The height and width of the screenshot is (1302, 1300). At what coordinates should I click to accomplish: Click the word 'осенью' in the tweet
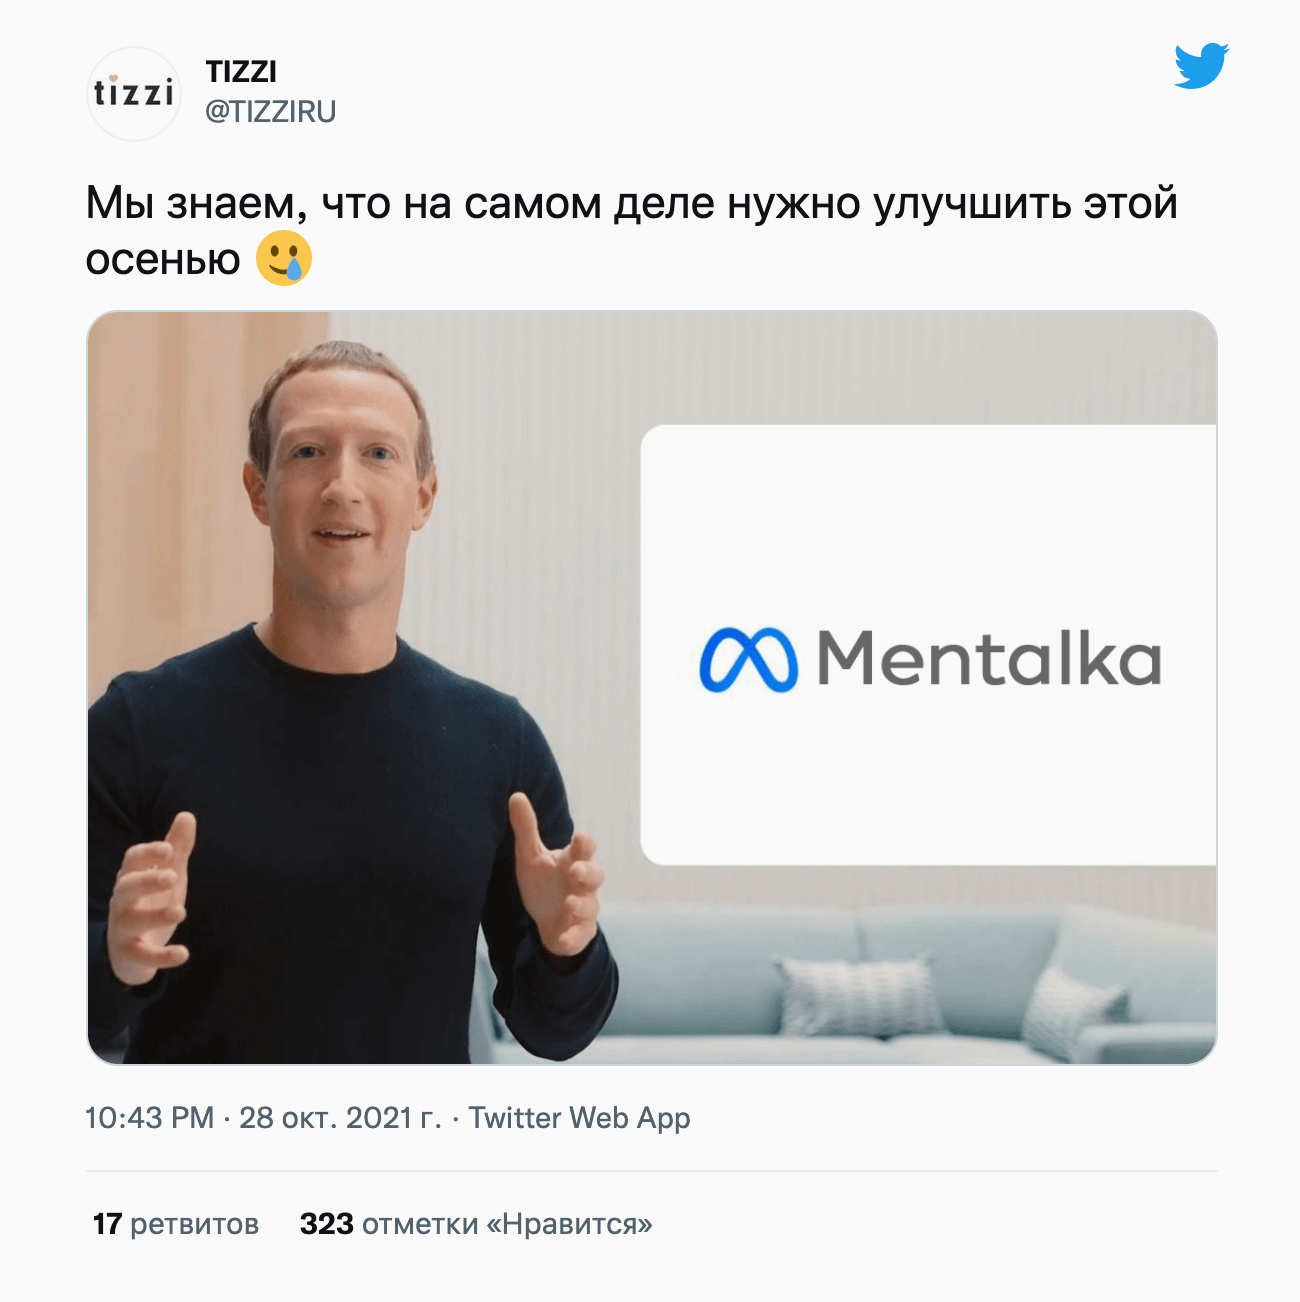(x=163, y=259)
